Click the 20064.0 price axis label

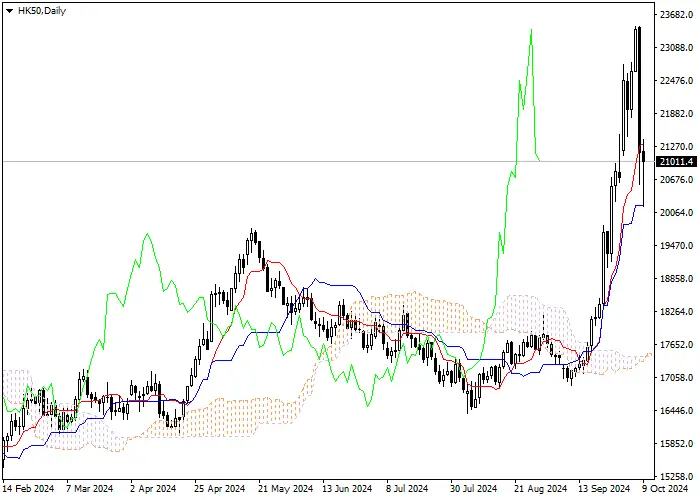click(676, 213)
